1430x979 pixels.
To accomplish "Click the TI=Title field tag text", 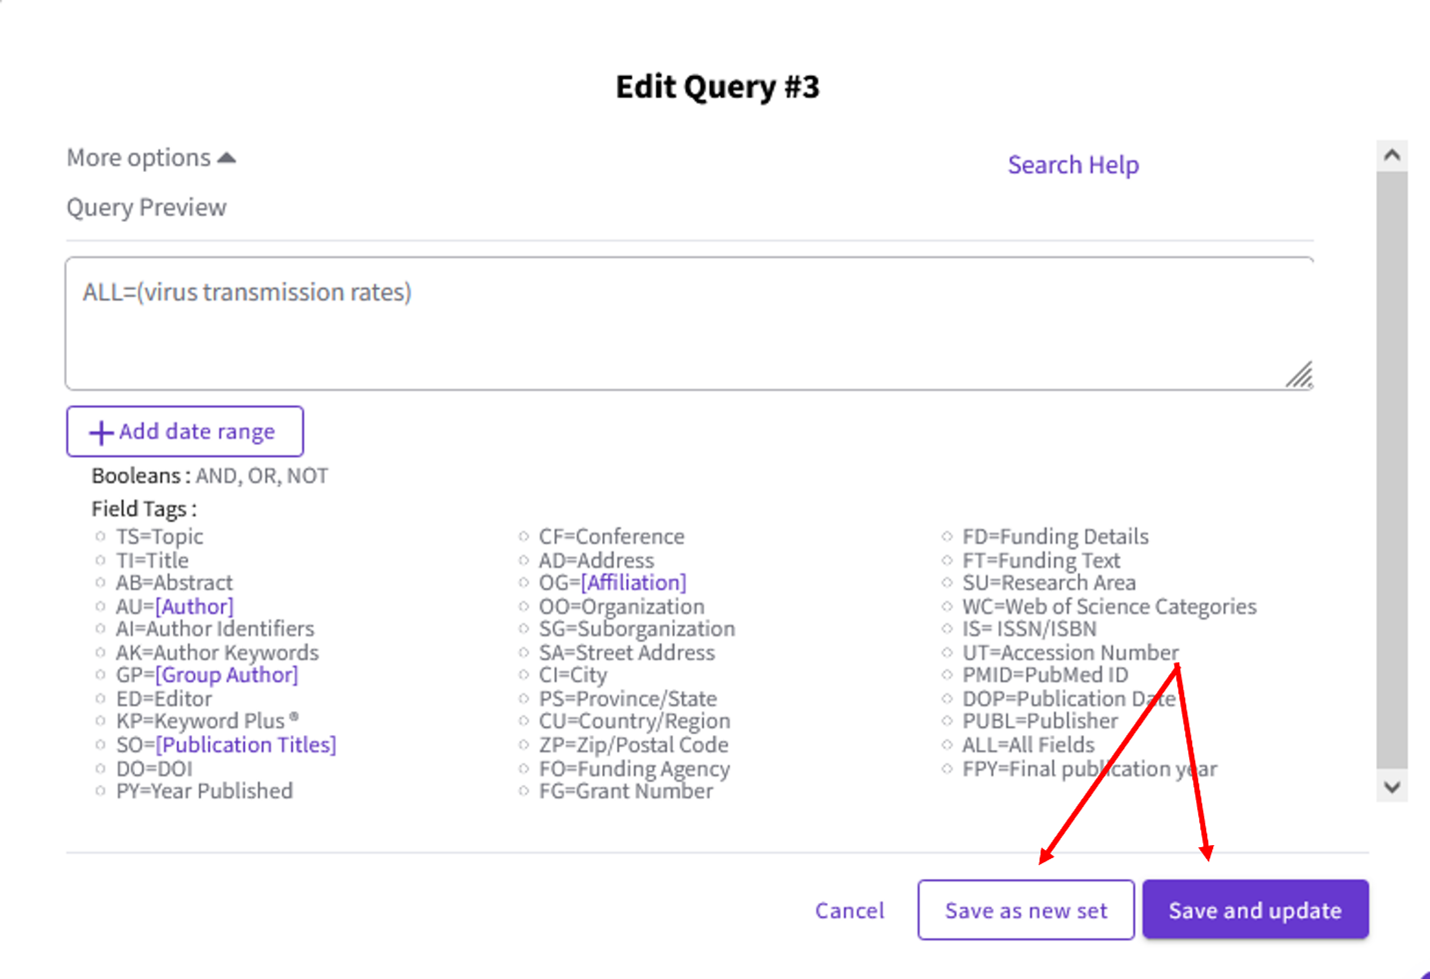I will click(x=152, y=560).
